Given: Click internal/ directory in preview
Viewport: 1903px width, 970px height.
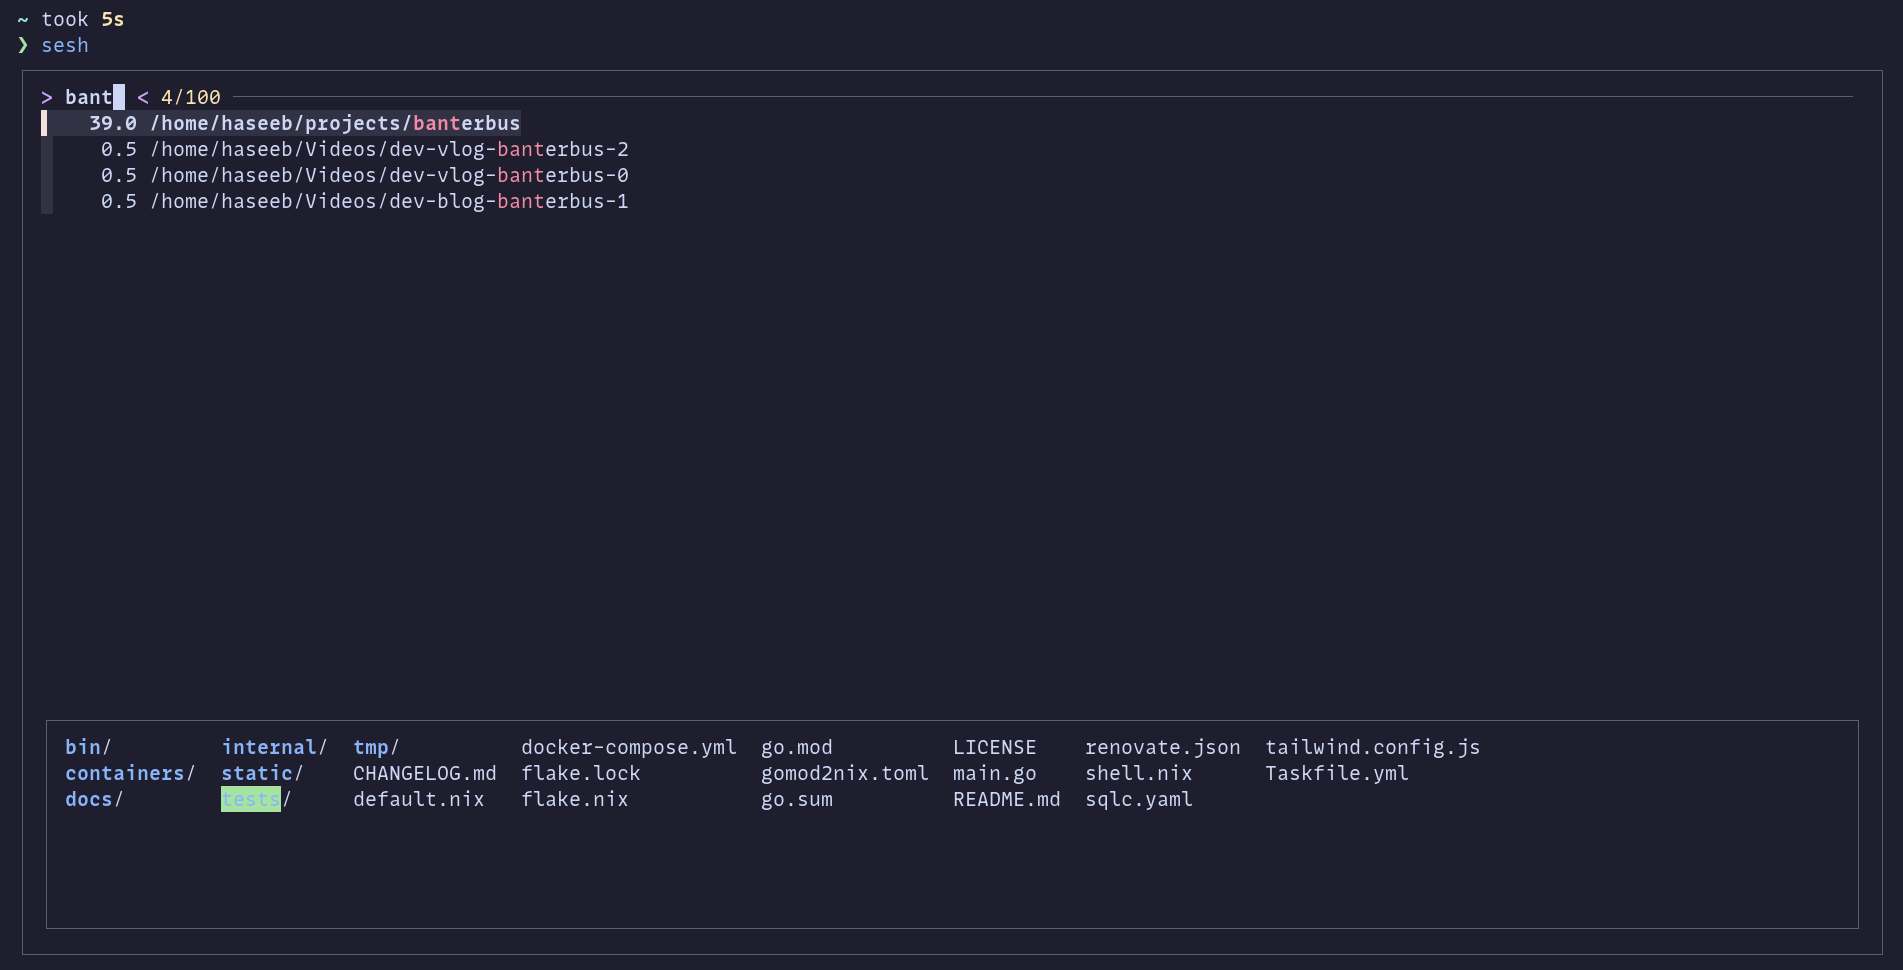Looking at the screenshot, I should [274, 747].
